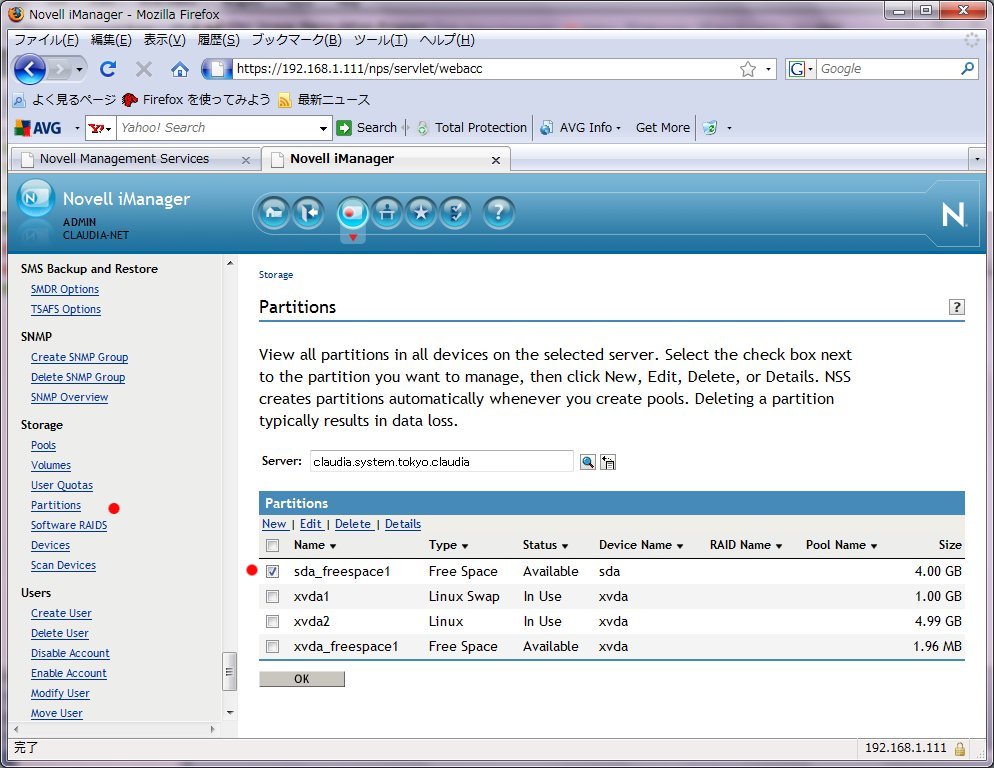994x768 pixels.
Task: Click the New partition link
Action: 274,524
